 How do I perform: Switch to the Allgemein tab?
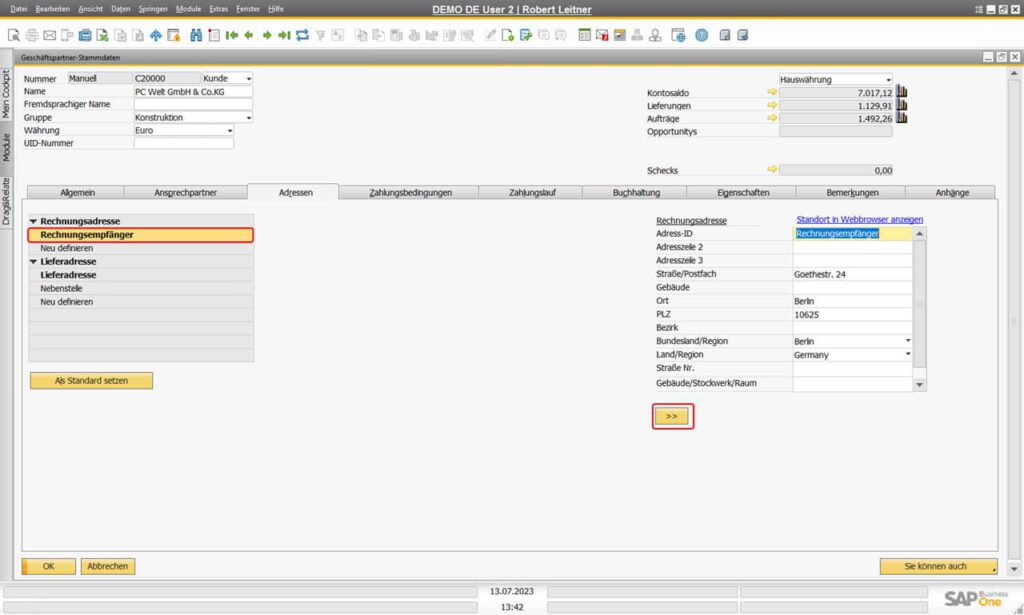(x=77, y=193)
